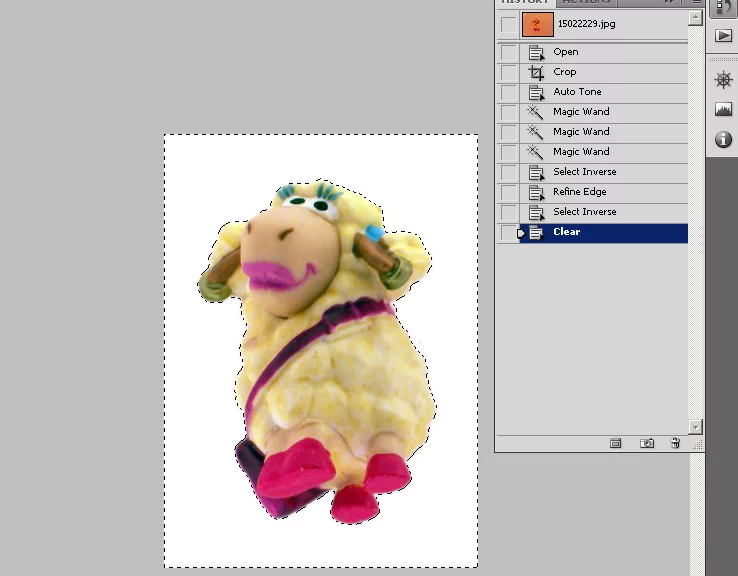The width and height of the screenshot is (738, 576).
Task: Click the Clear state's document icon
Action: [x=536, y=233]
